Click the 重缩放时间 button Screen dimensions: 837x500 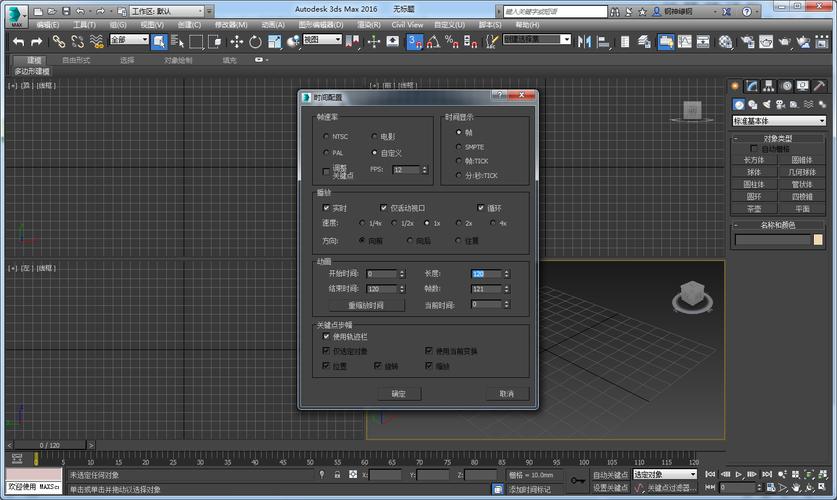(x=365, y=305)
